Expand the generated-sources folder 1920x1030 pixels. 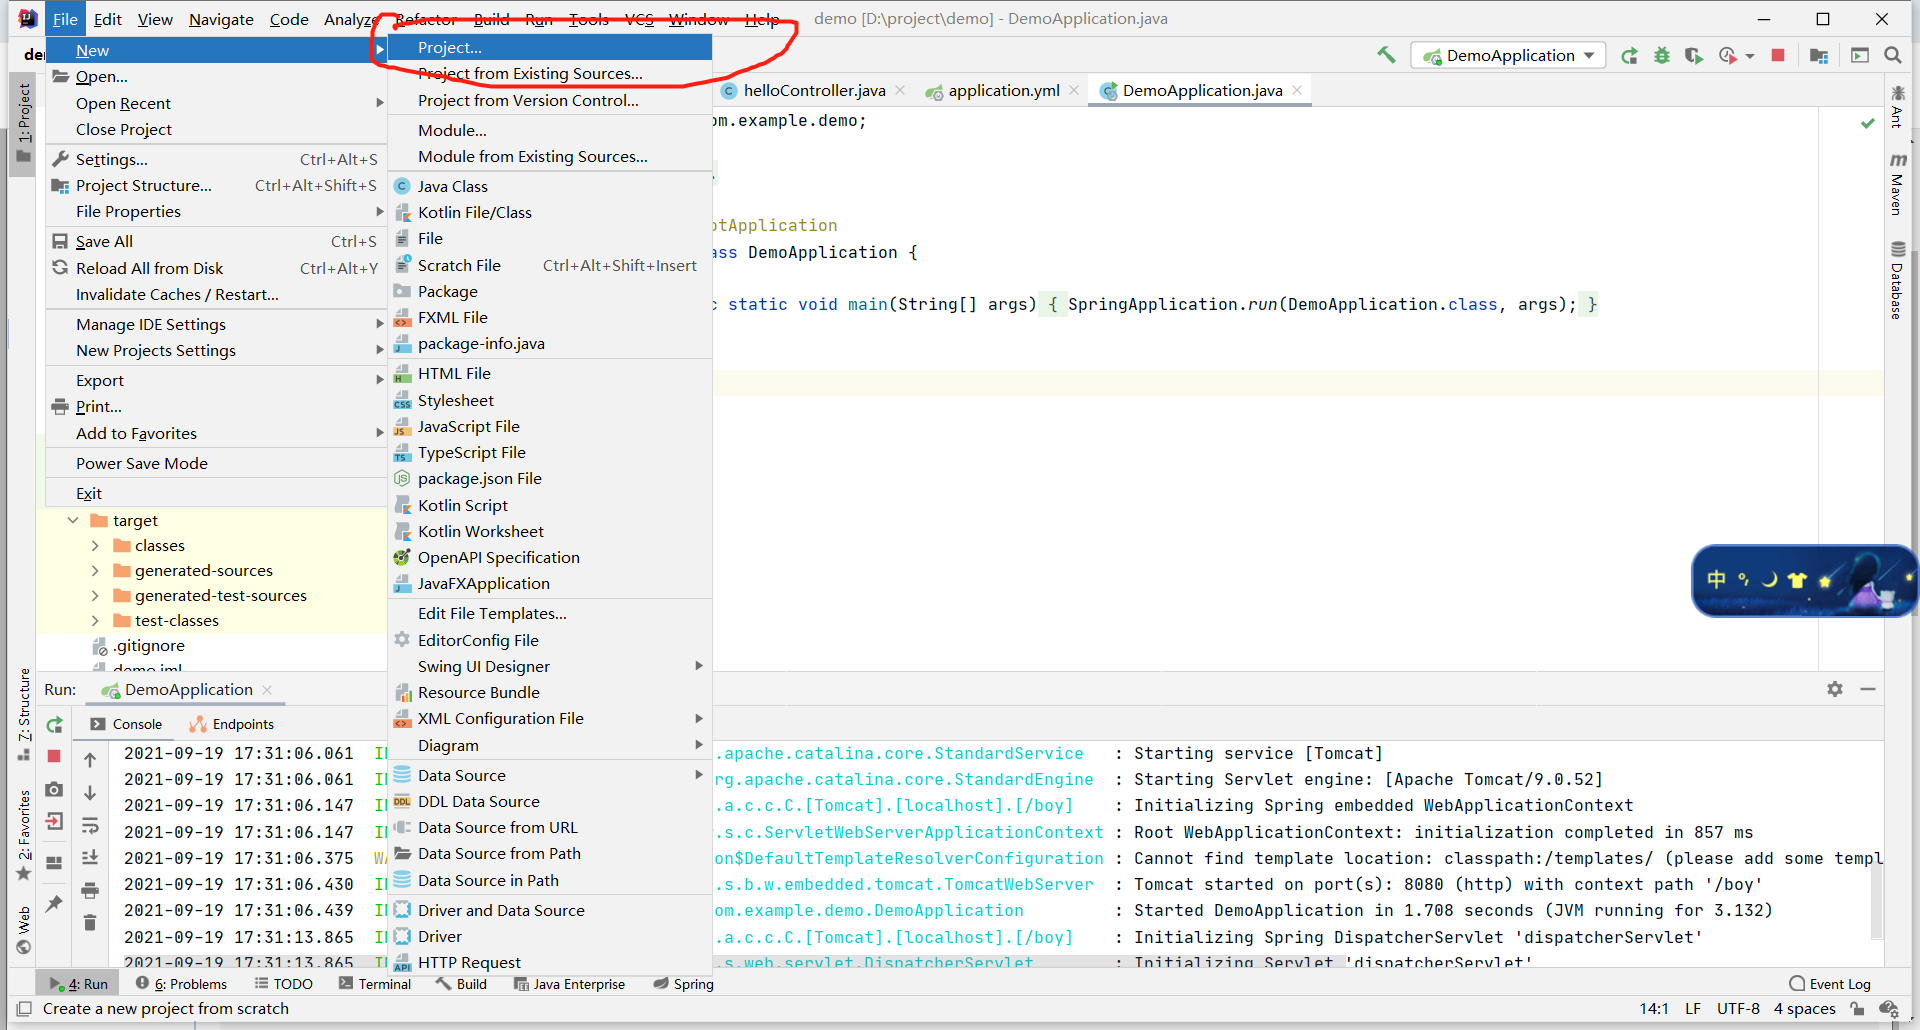(95, 571)
